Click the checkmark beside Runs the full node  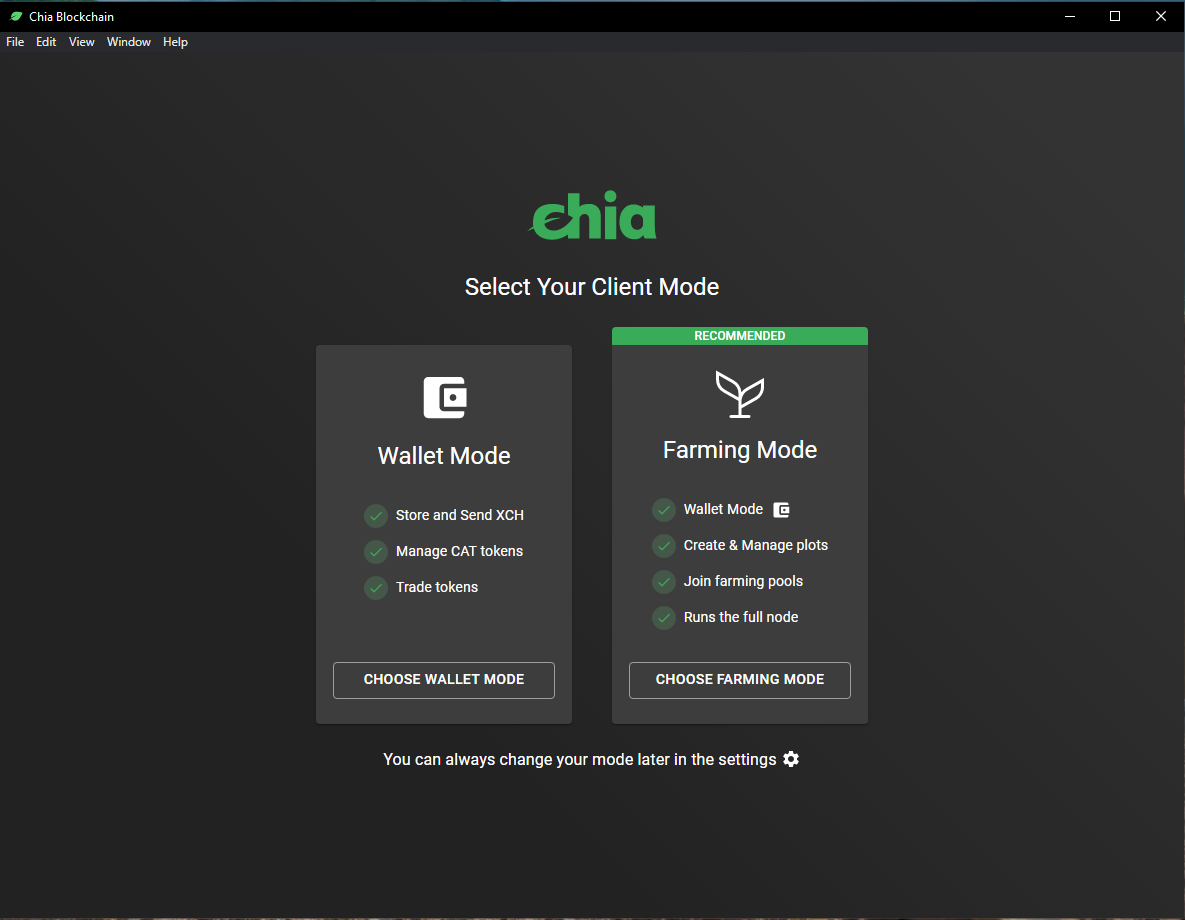(664, 617)
